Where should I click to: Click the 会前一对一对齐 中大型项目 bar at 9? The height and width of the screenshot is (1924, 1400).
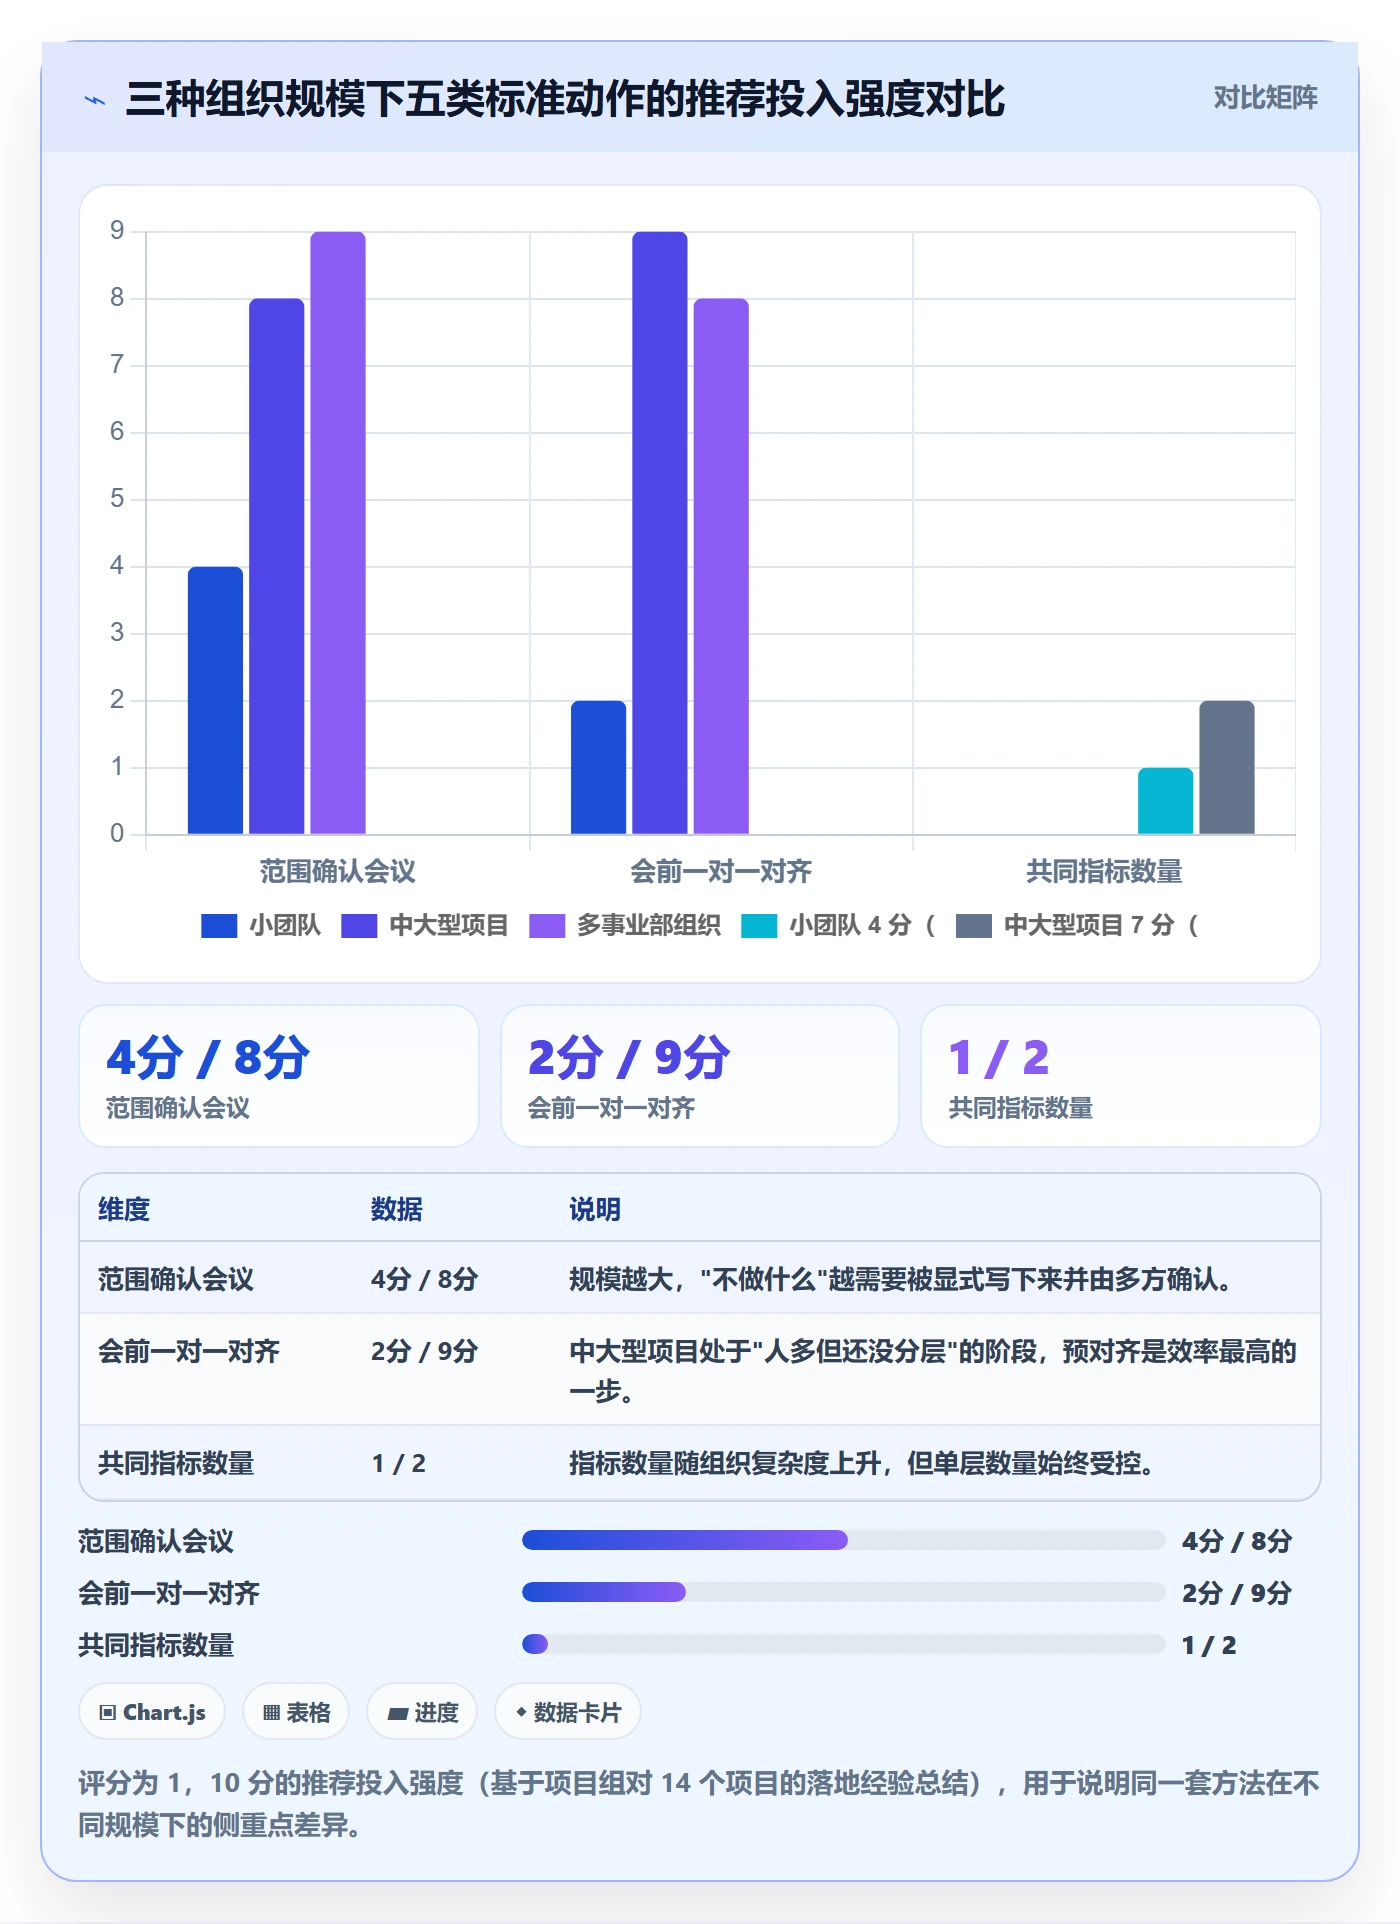pyautogui.click(x=660, y=533)
